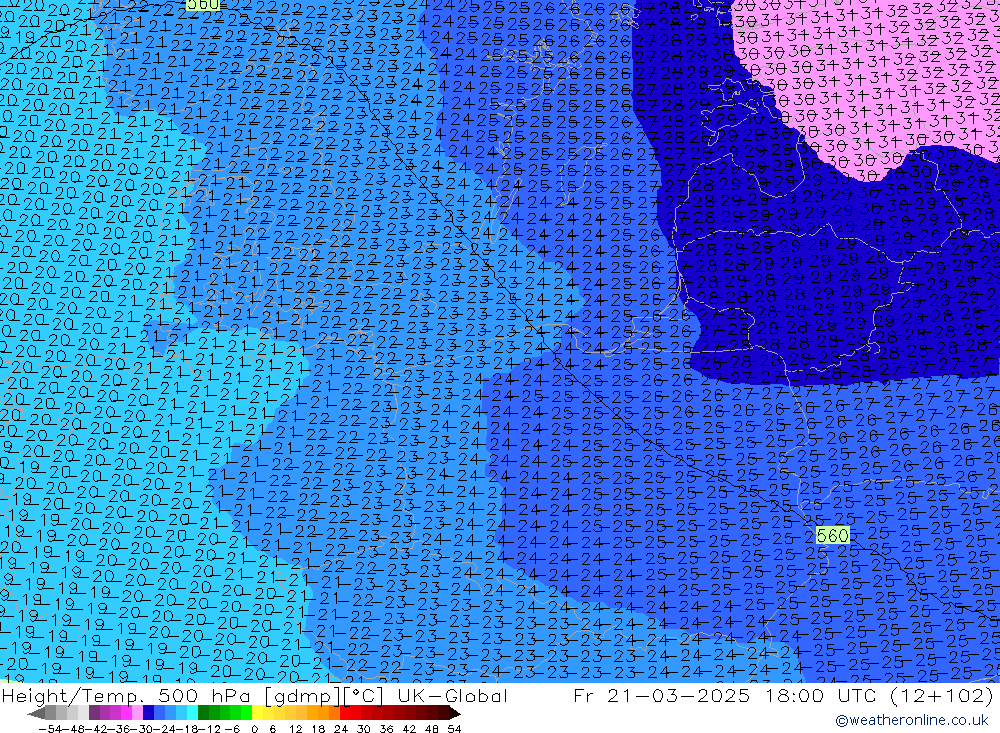Viewport: 1000px width, 733px height.
Task: Click the 560 contour label near the lower right
Action: 832,535
